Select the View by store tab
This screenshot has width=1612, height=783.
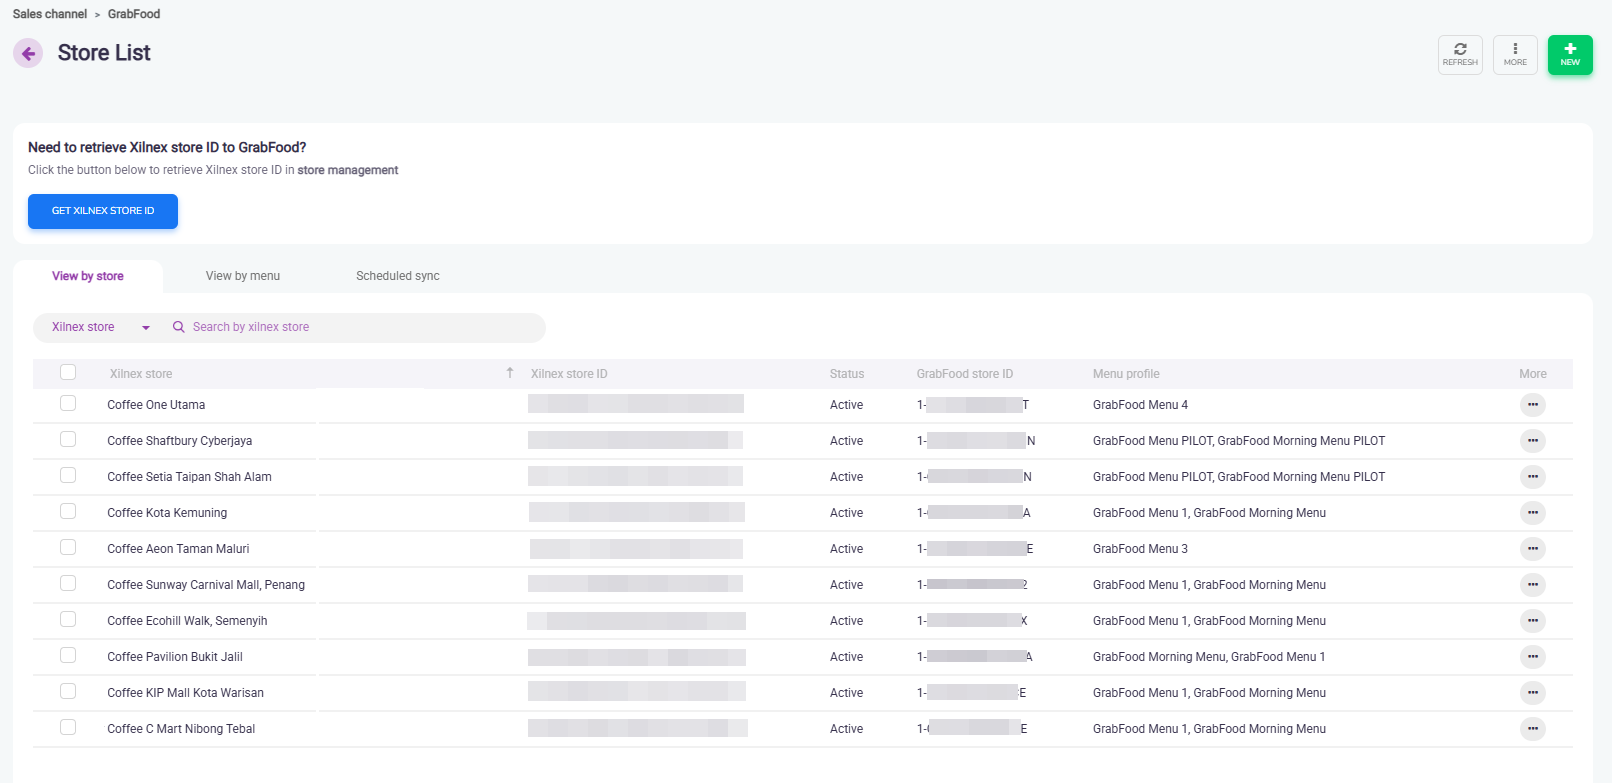click(x=88, y=276)
